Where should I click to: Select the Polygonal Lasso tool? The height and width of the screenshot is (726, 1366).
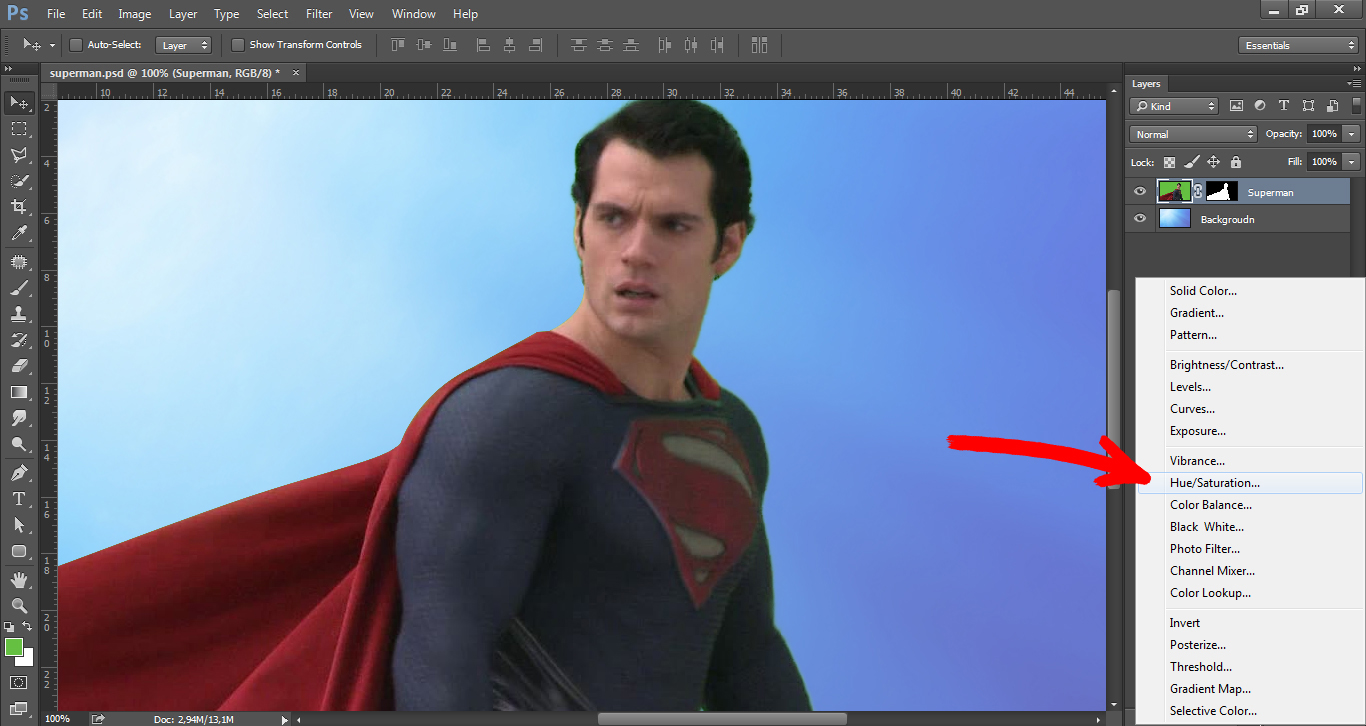pyautogui.click(x=18, y=155)
